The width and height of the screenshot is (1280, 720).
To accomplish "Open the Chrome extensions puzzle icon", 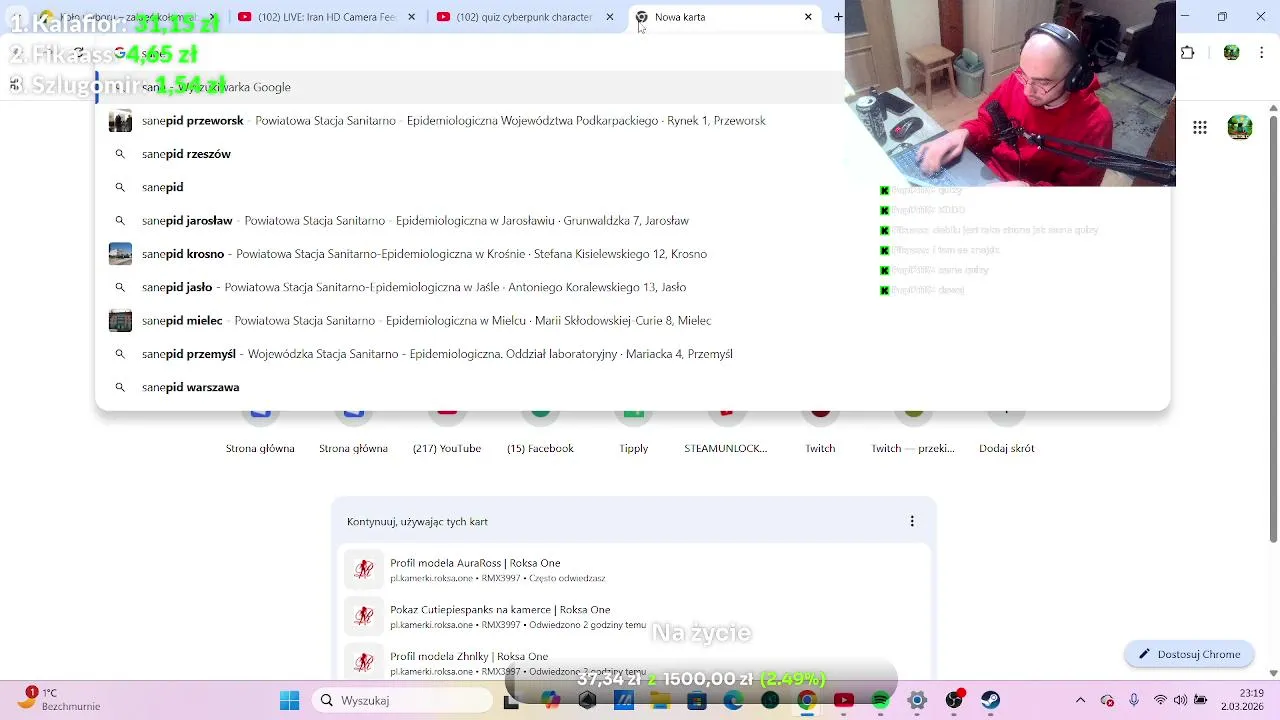I will pyautogui.click(x=1188, y=53).
